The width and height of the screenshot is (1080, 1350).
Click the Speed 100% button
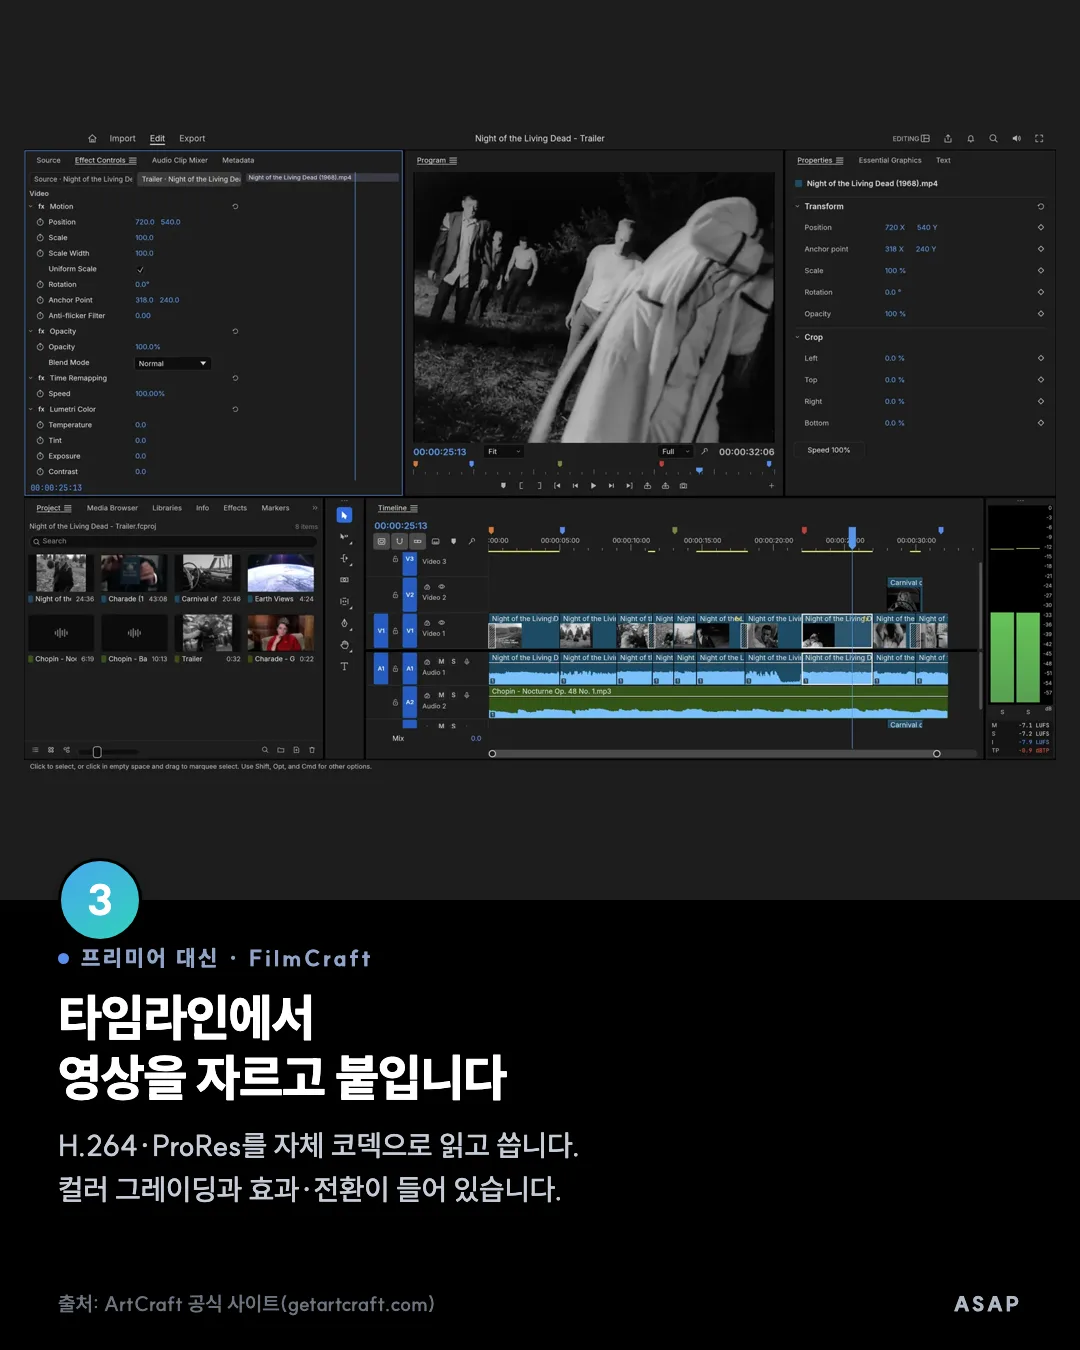tap(829, 450)
